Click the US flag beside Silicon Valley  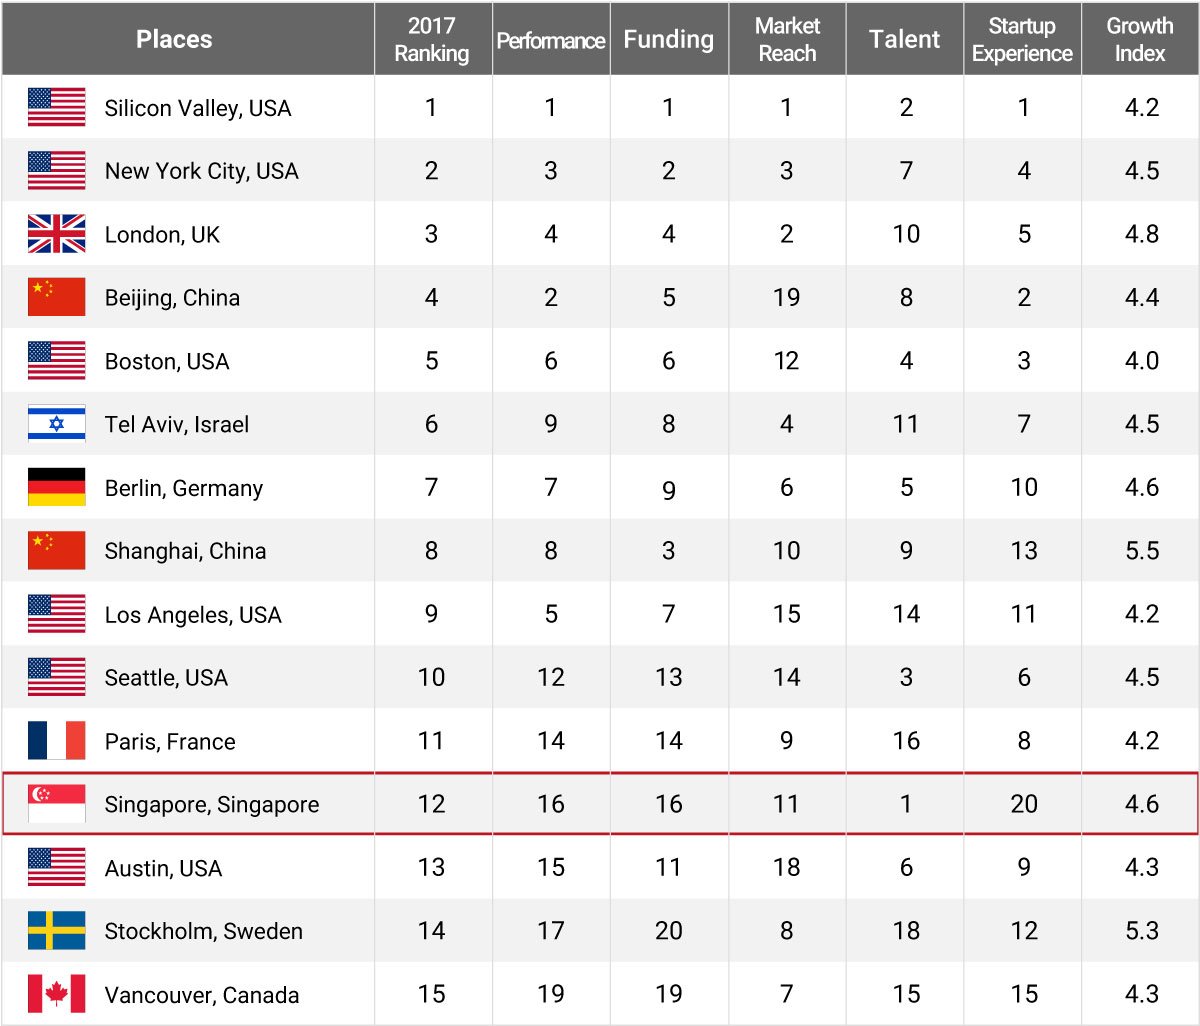point(56,107)
